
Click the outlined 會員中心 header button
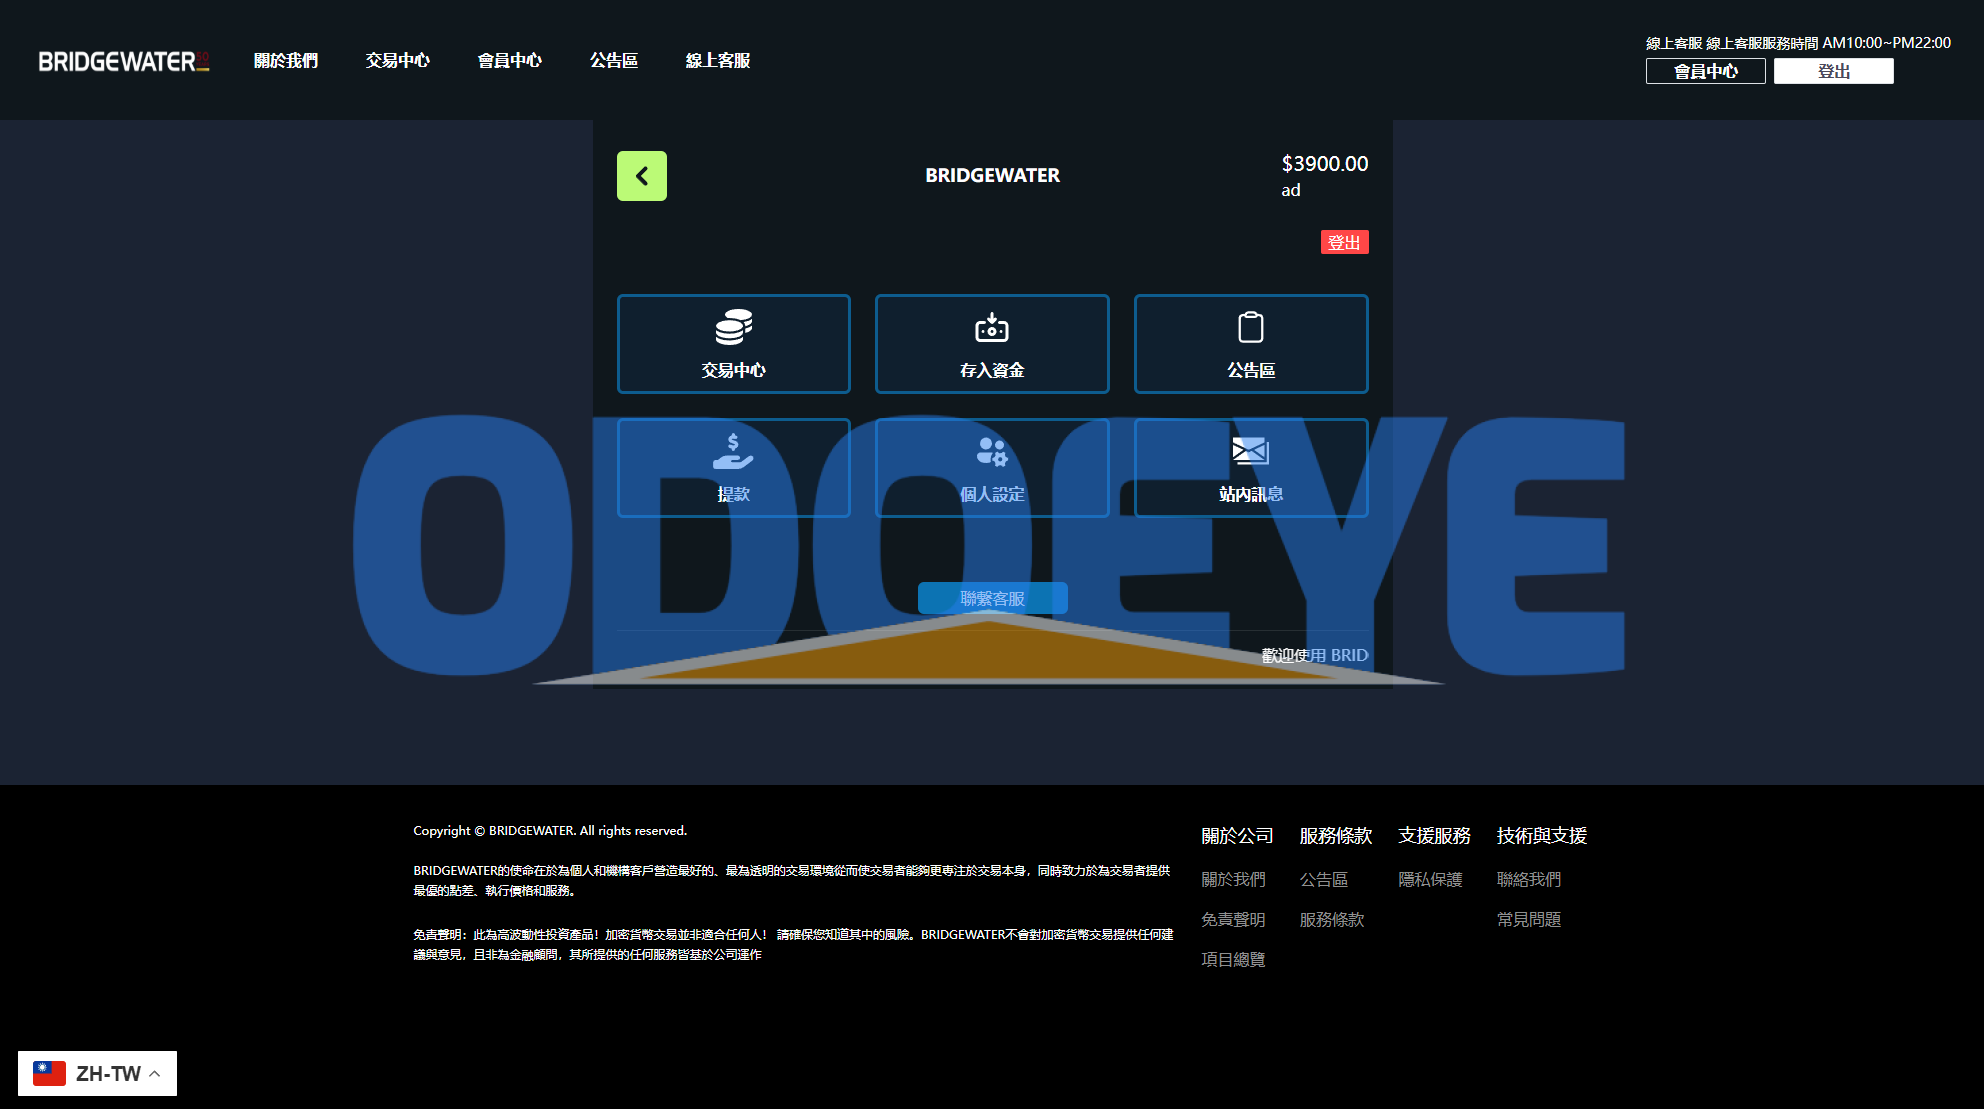click(1705, 71)
